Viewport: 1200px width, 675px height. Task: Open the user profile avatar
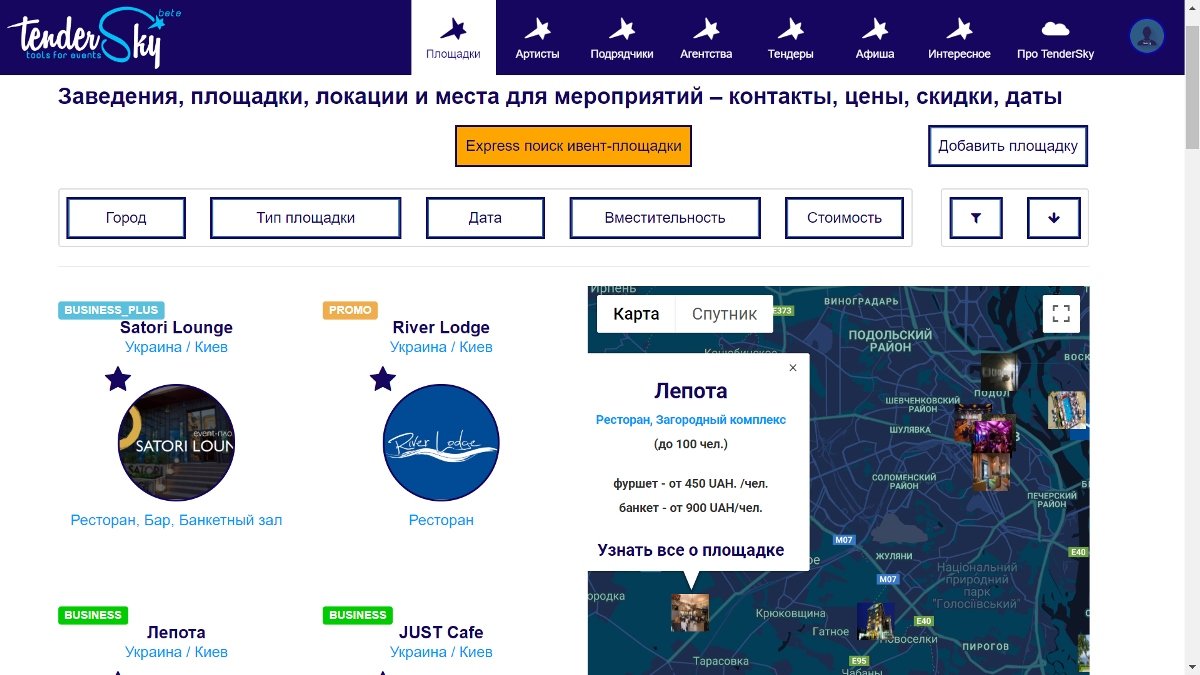pos(1146,36)
